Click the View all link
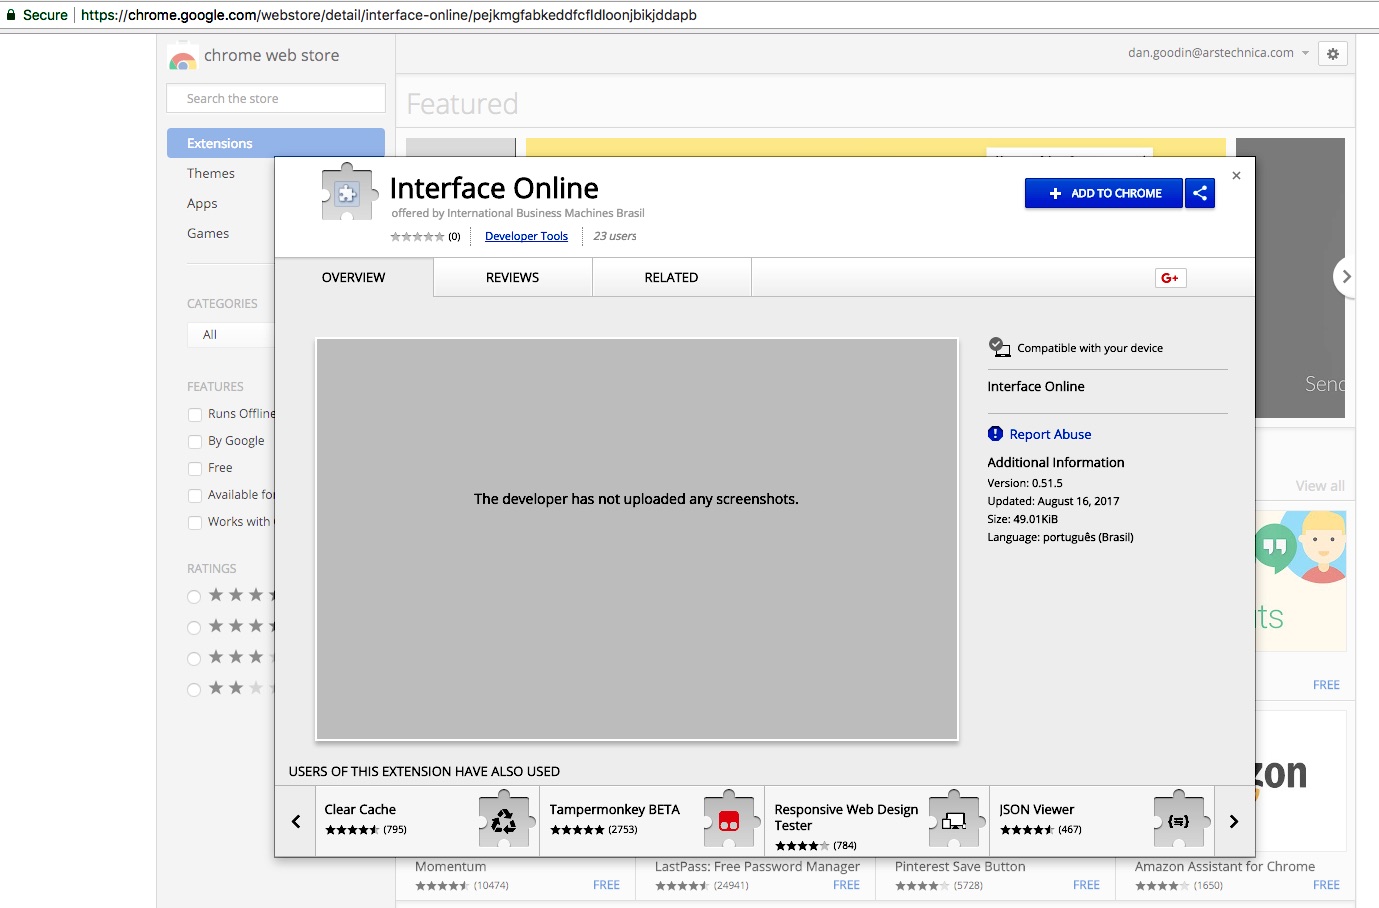 point(1320,486)
